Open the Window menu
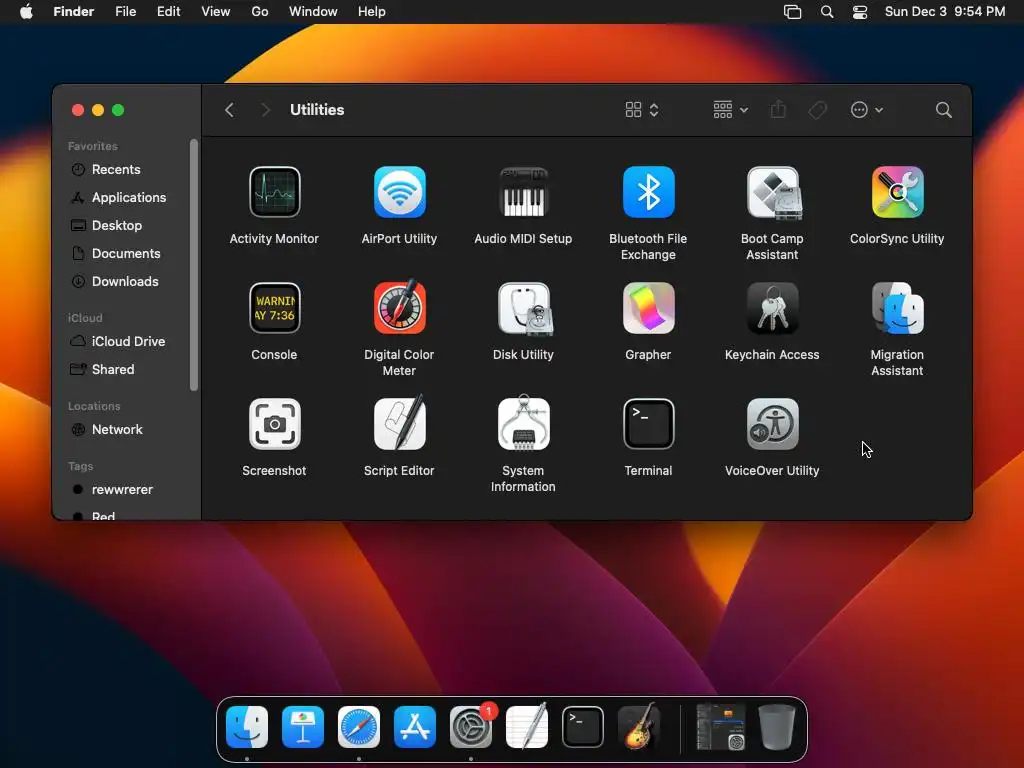 (x=313, y=12)
